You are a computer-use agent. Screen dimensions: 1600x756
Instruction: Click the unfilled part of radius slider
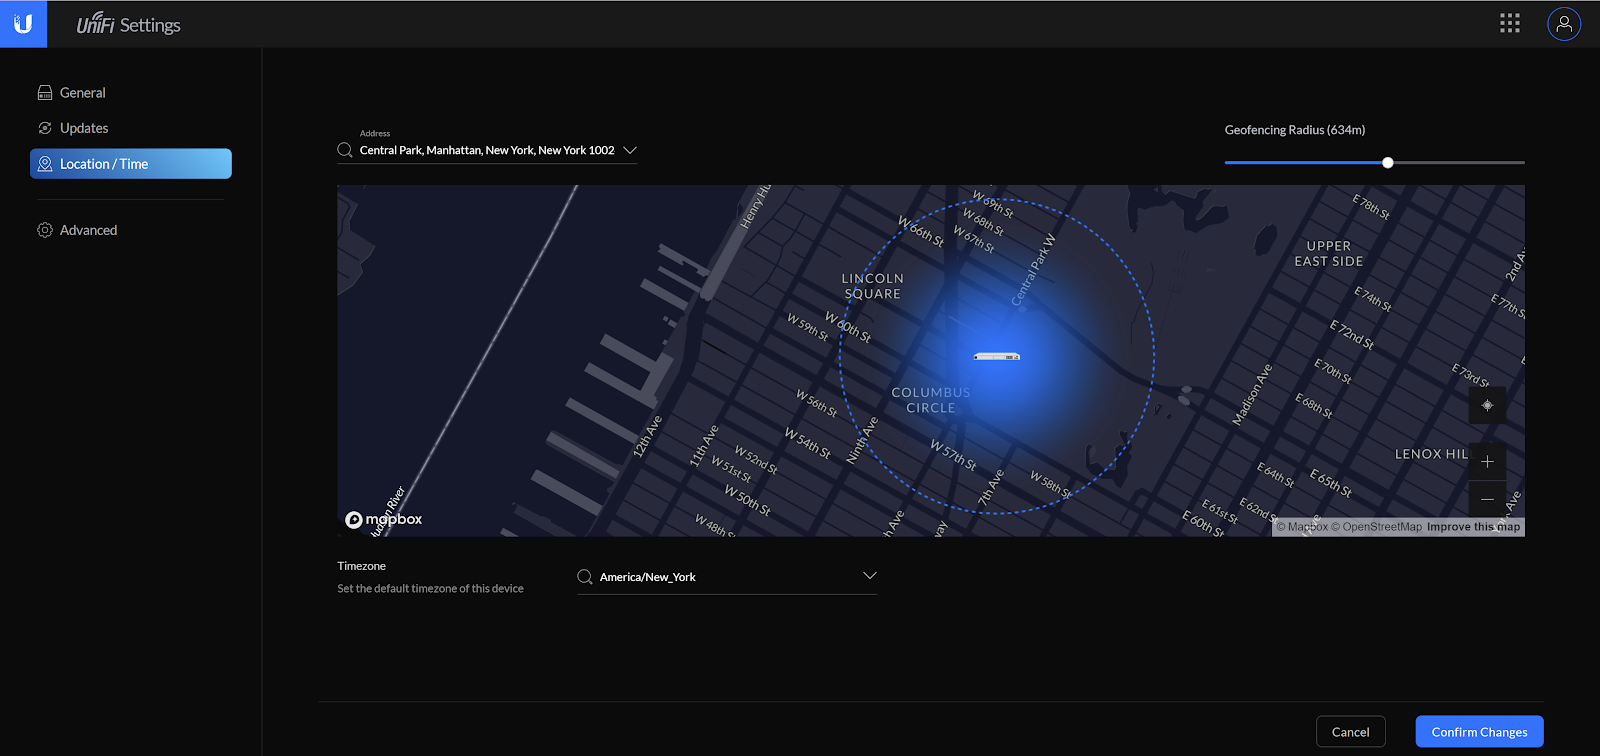(x=1459, y=162)
